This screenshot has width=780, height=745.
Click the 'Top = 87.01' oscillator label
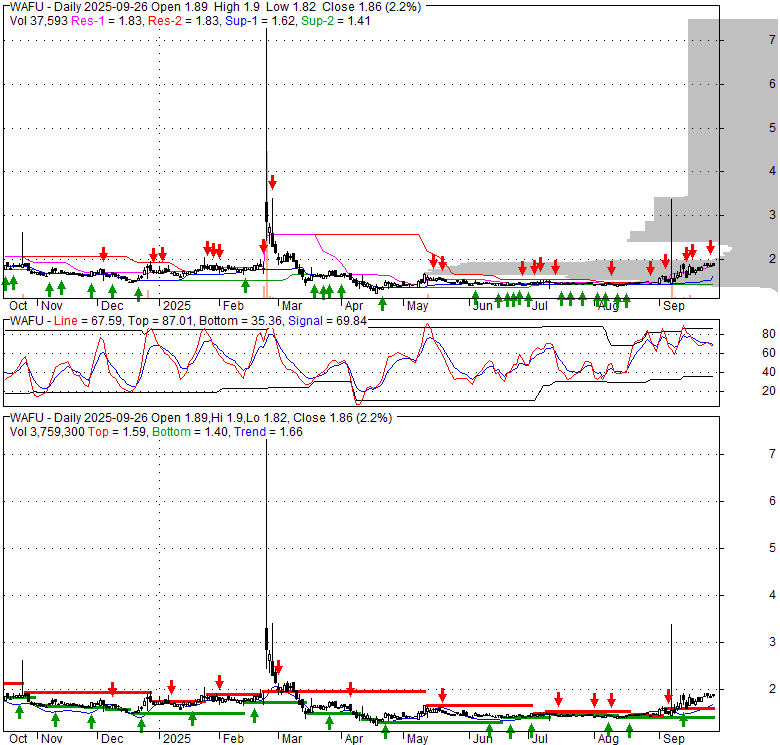click(160, 321)
